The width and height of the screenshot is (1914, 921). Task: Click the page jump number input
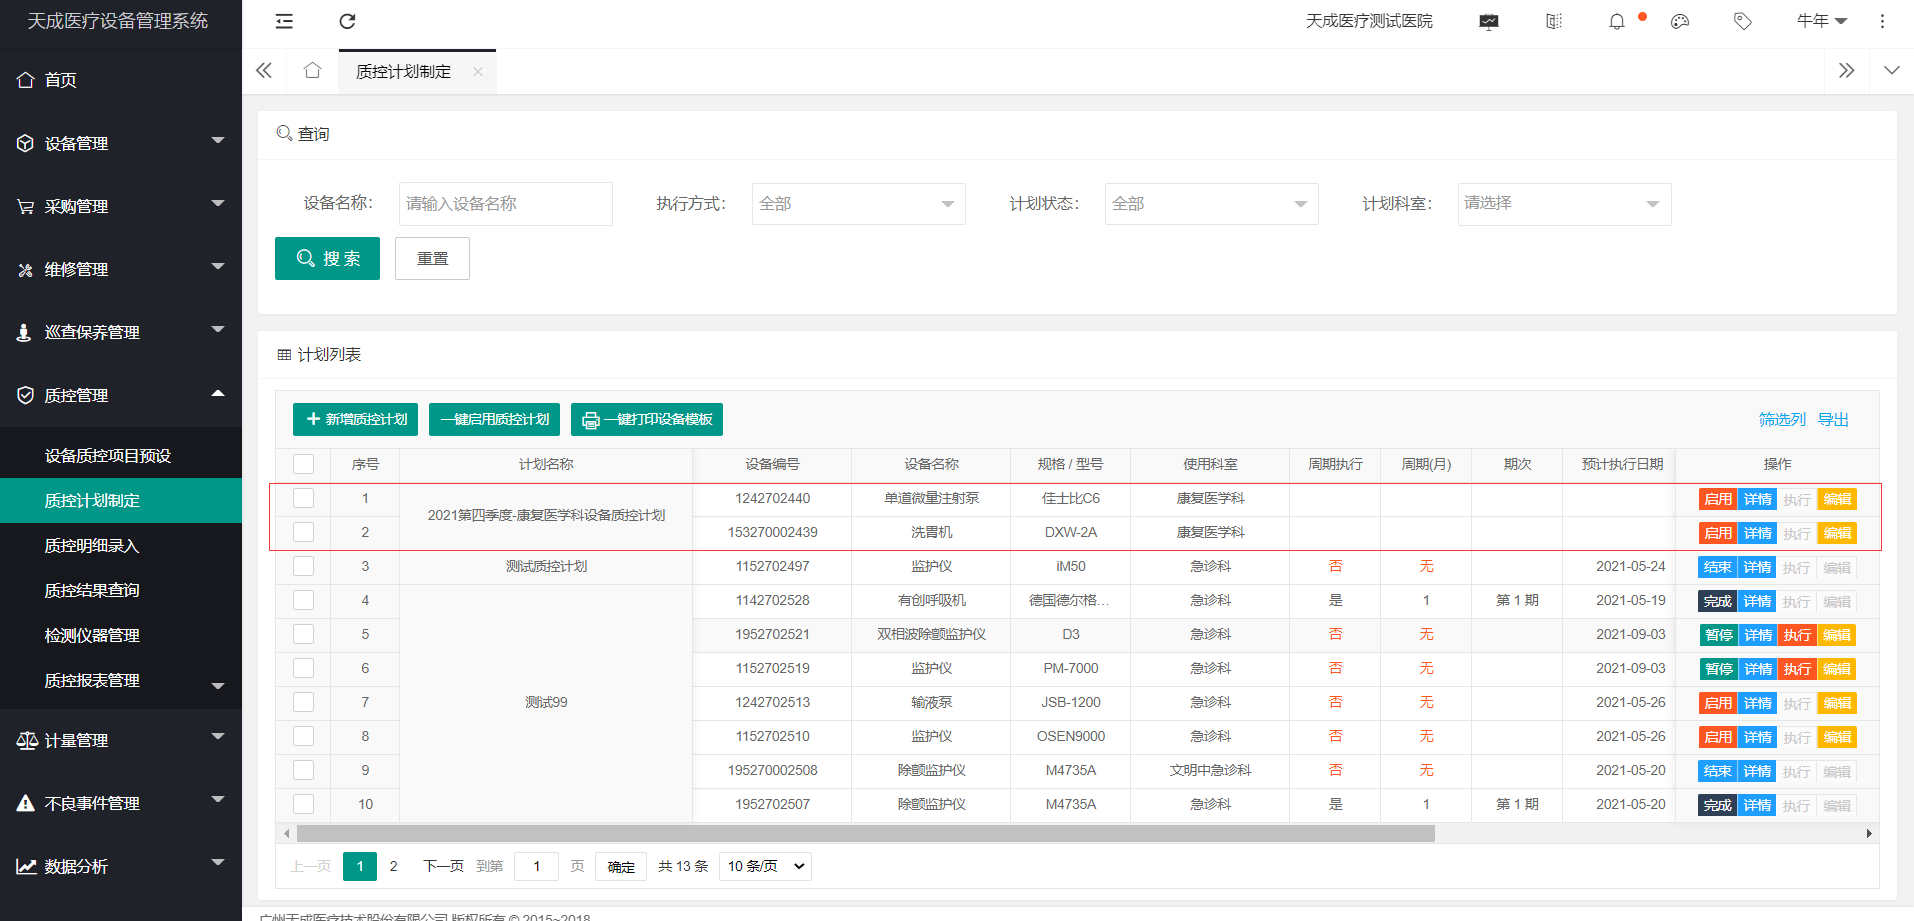tap(536, 866)
